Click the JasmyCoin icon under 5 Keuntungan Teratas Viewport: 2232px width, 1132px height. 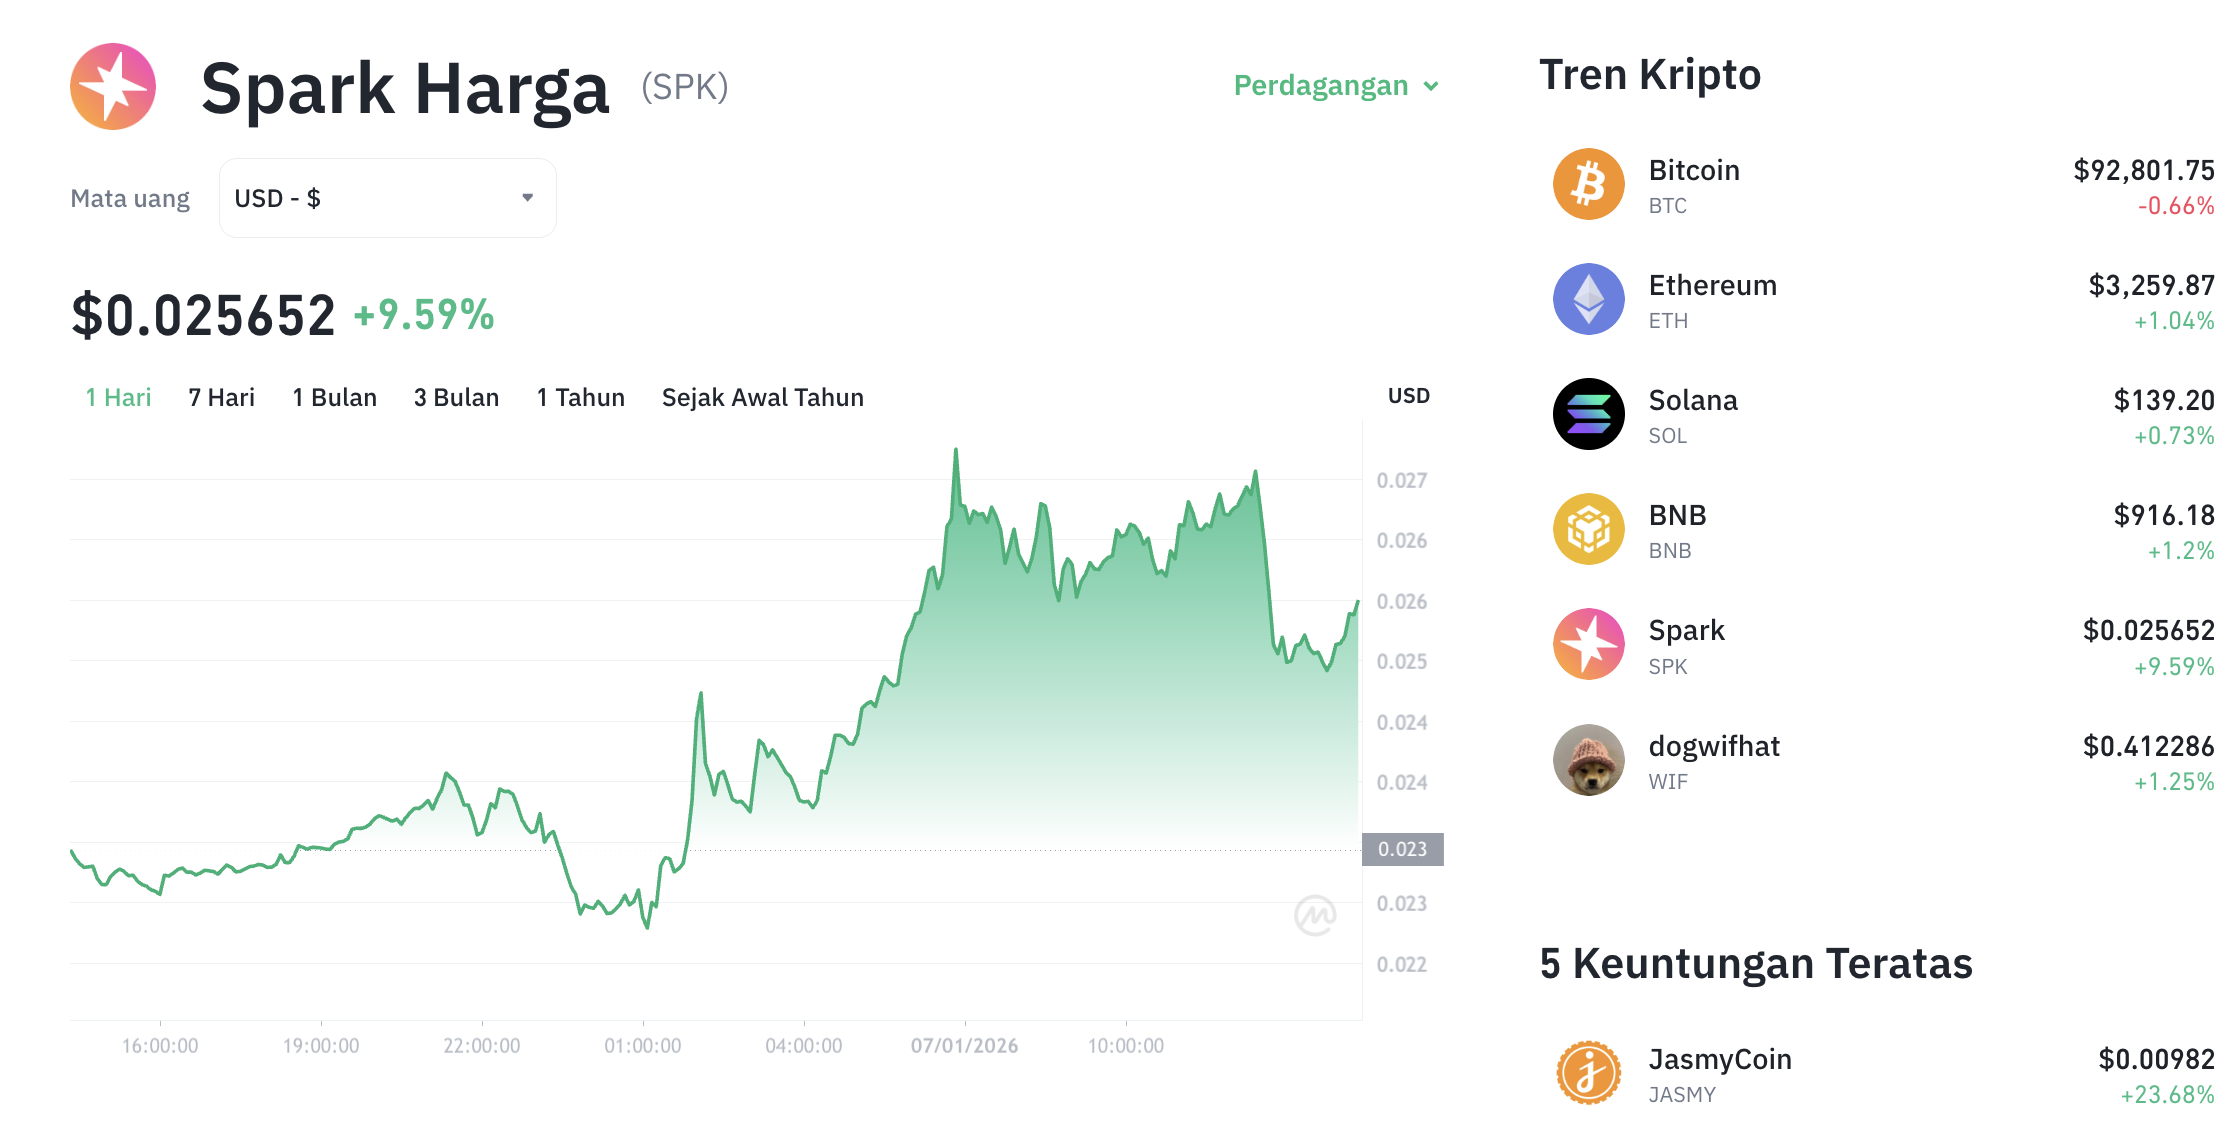(1587, 1072)
